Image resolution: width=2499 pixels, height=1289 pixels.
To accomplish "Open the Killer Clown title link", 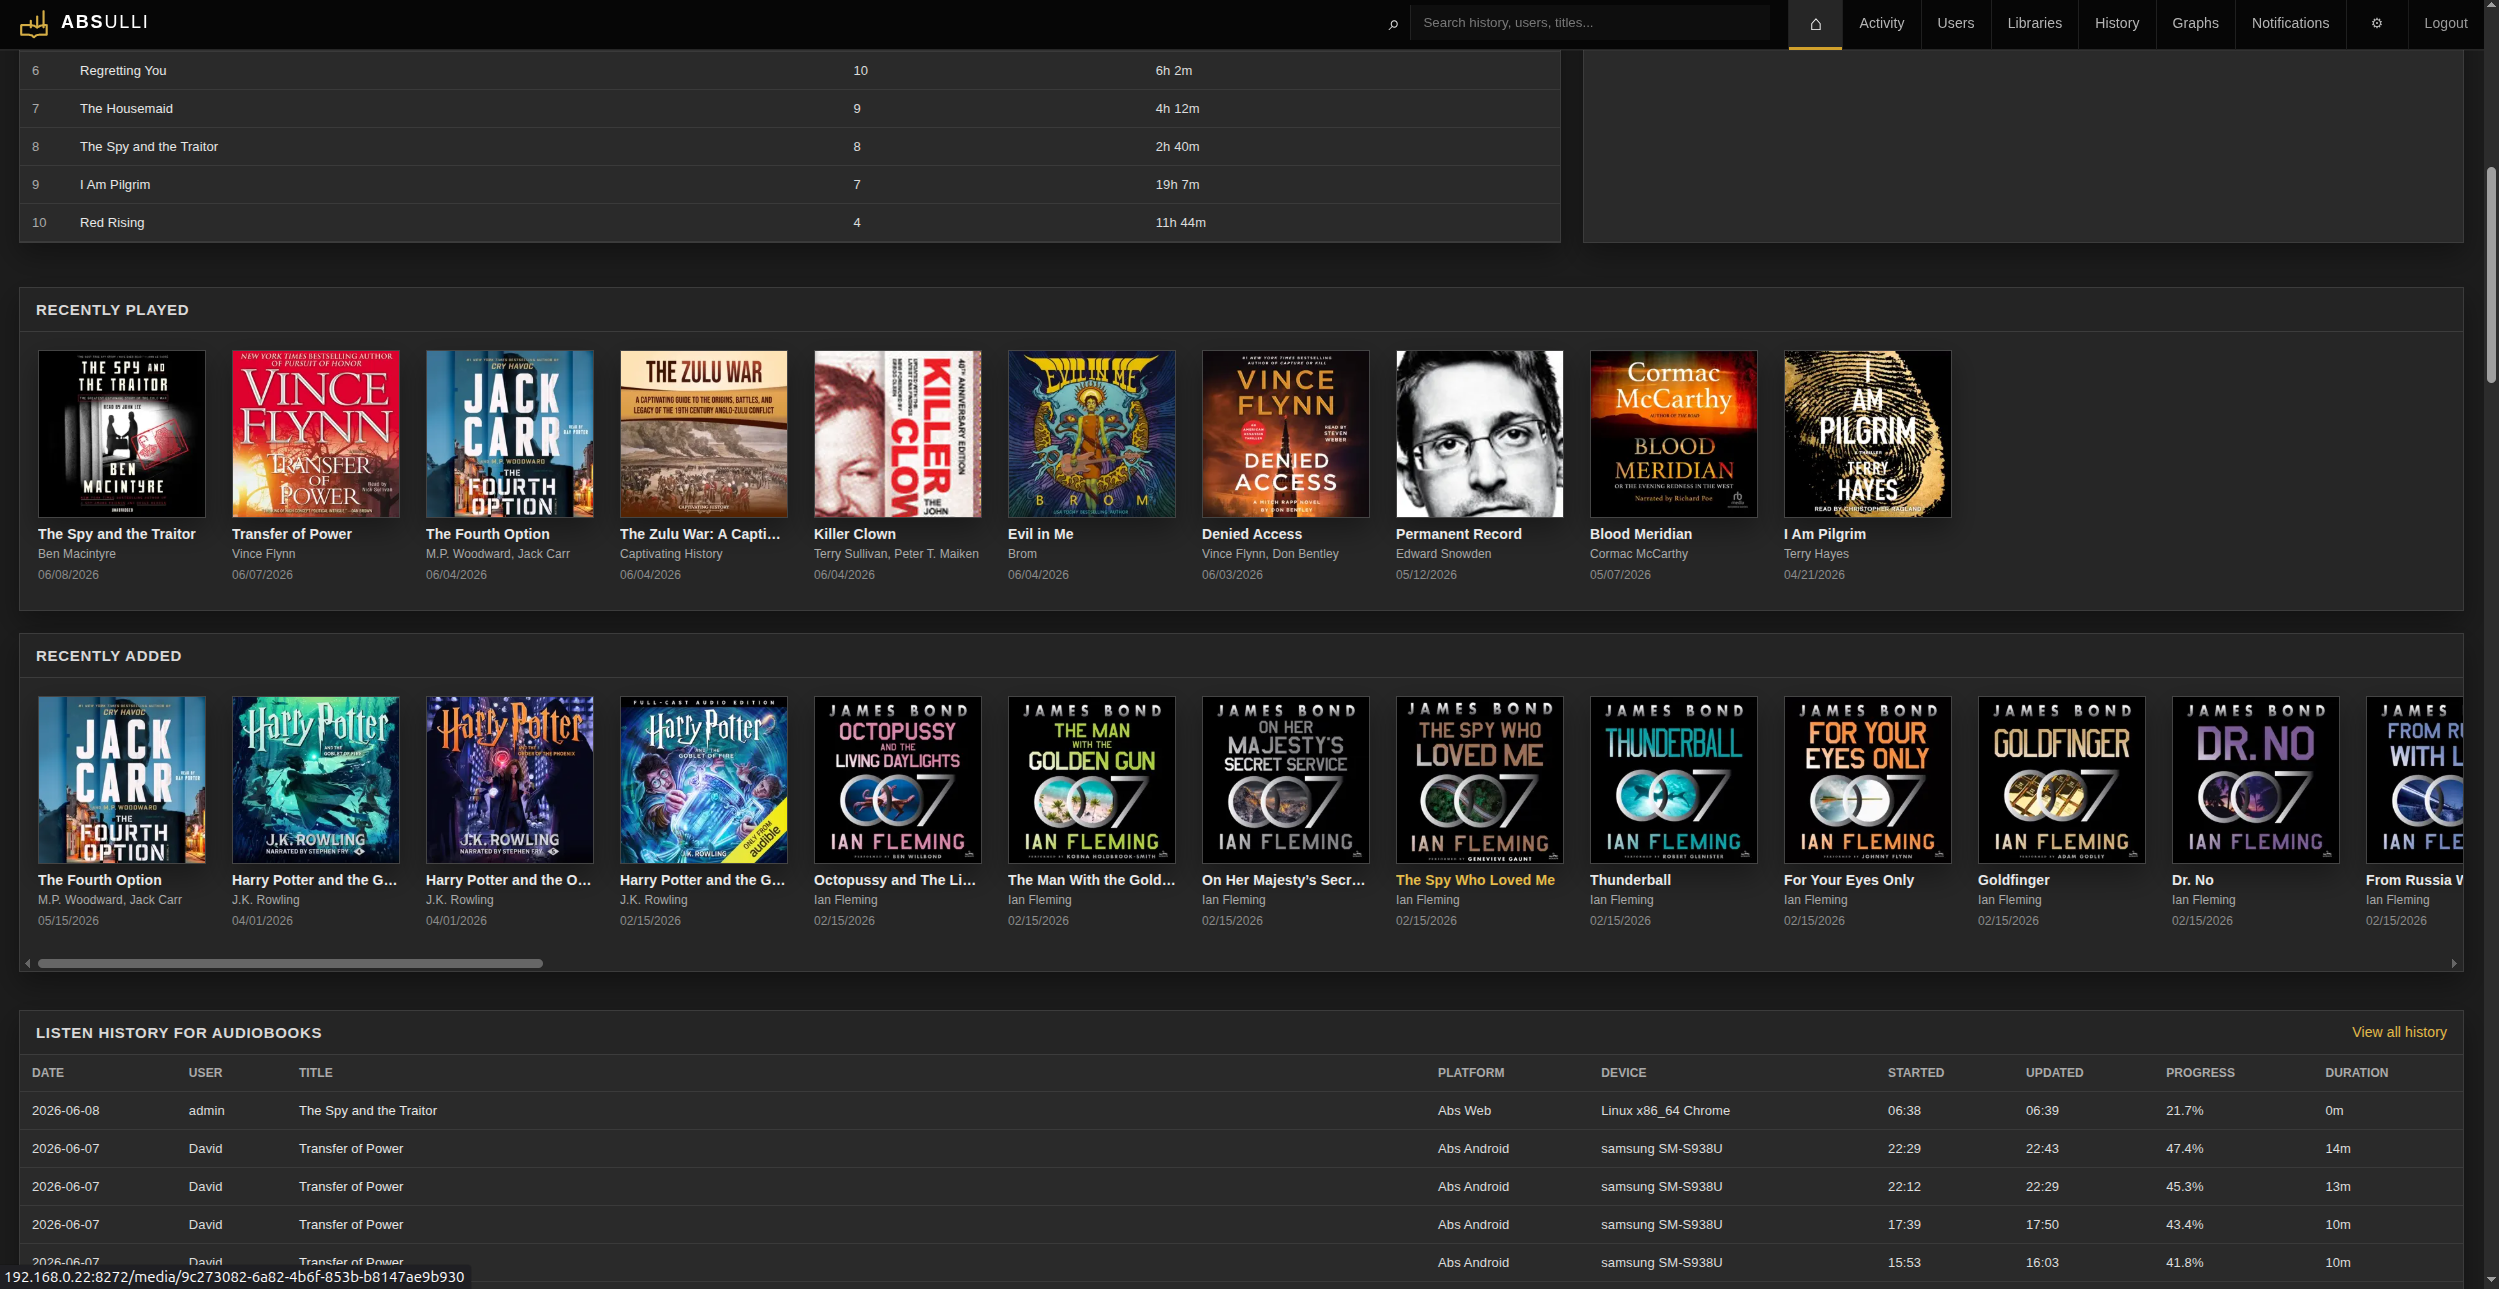I will [x=855, y=534].
